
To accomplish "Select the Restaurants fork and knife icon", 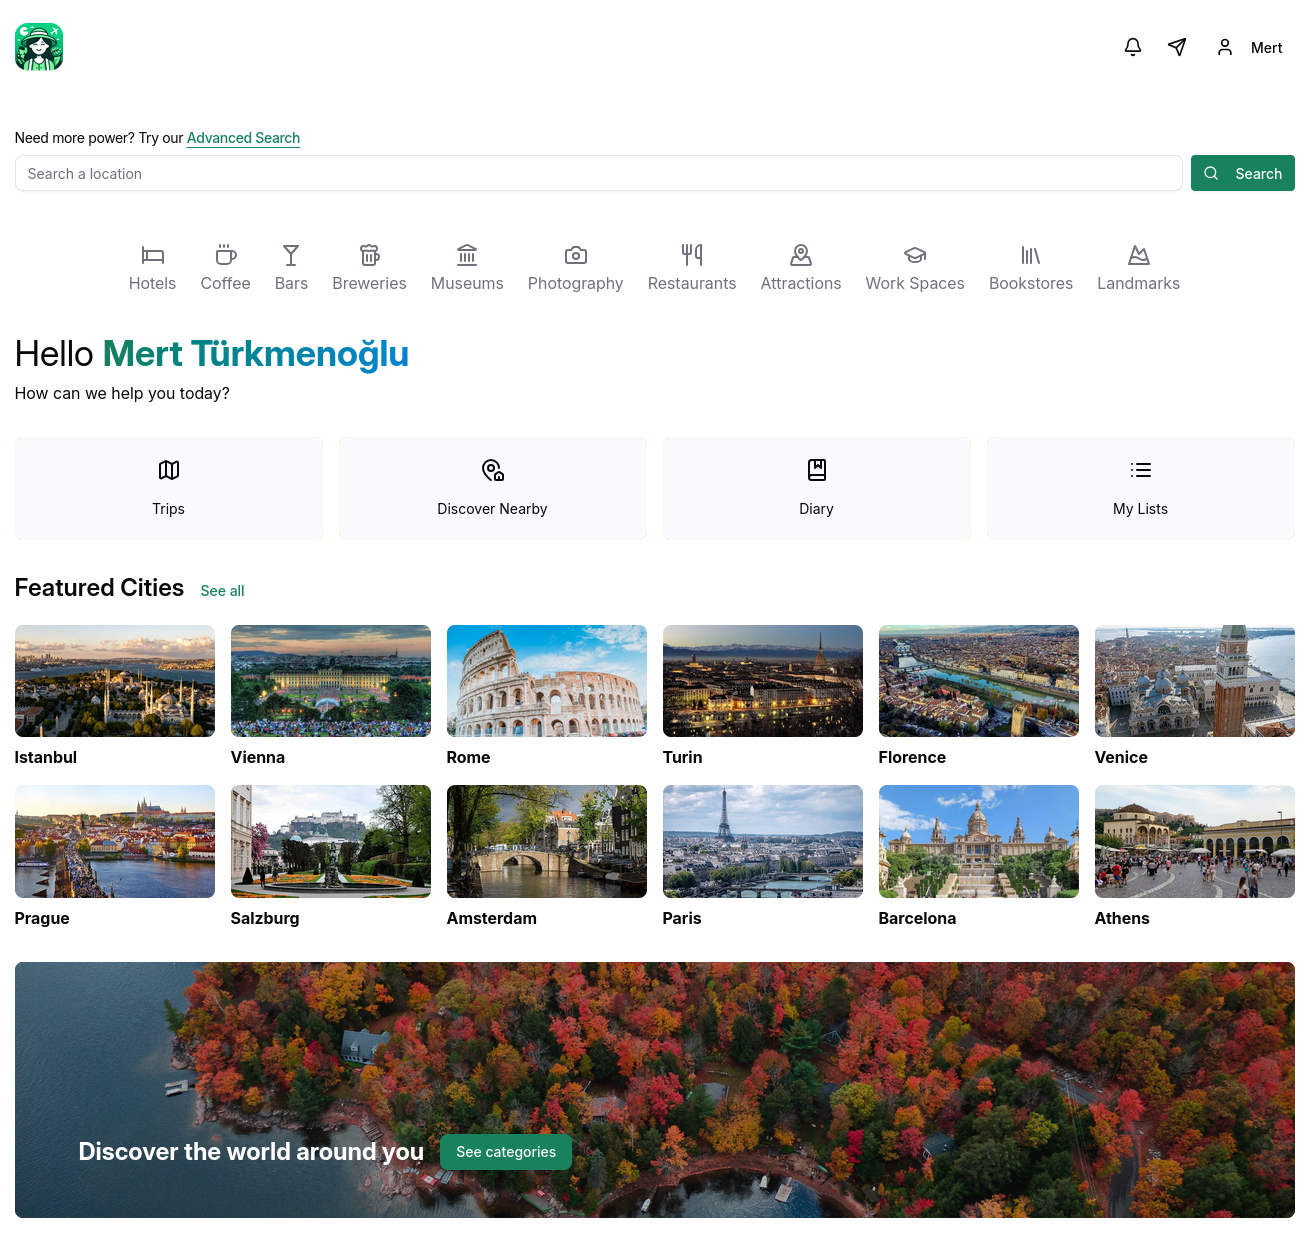I will click(x=692, y=255).
